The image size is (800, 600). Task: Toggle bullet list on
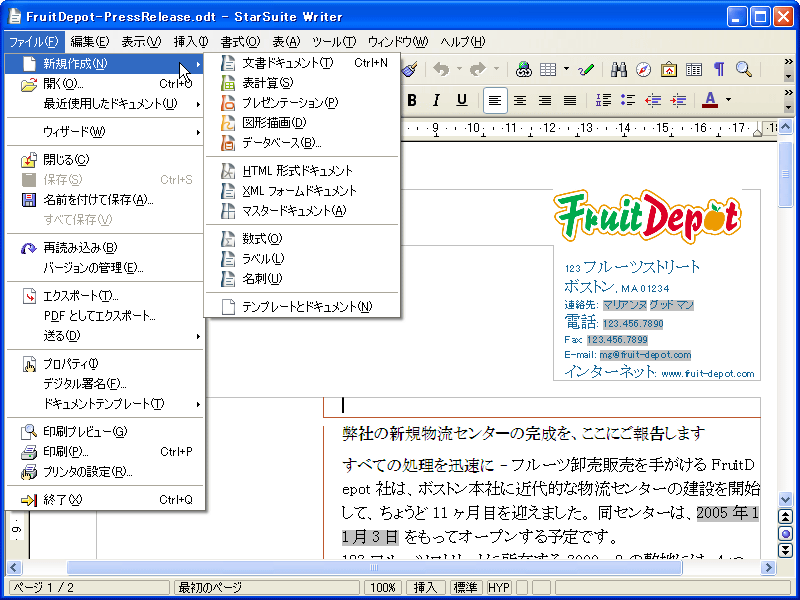(x=628, y=100)
